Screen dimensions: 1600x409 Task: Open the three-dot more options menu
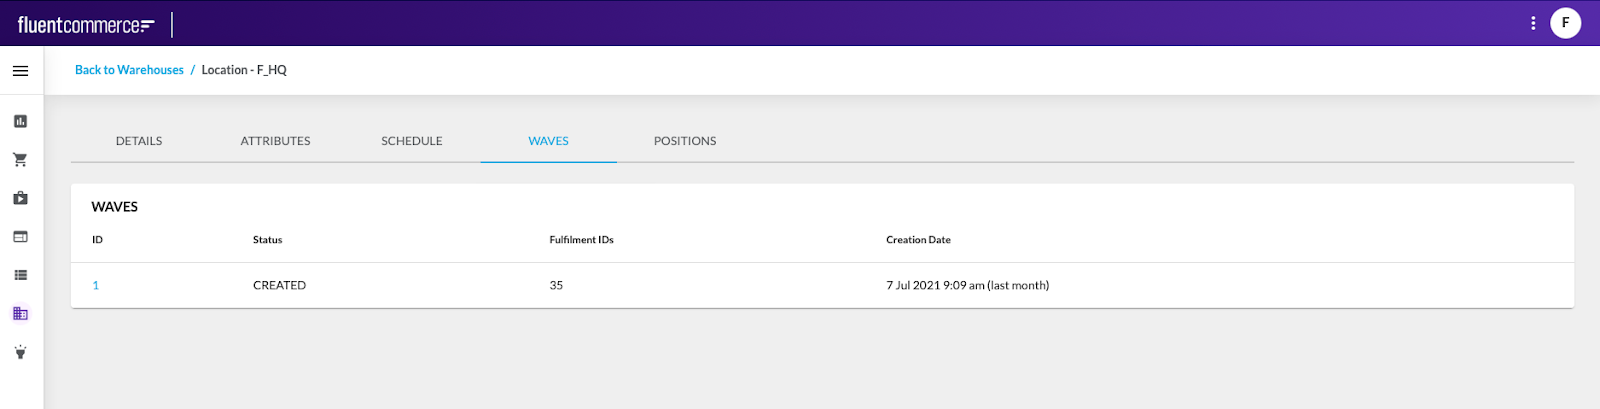[x=1533, y=23]
